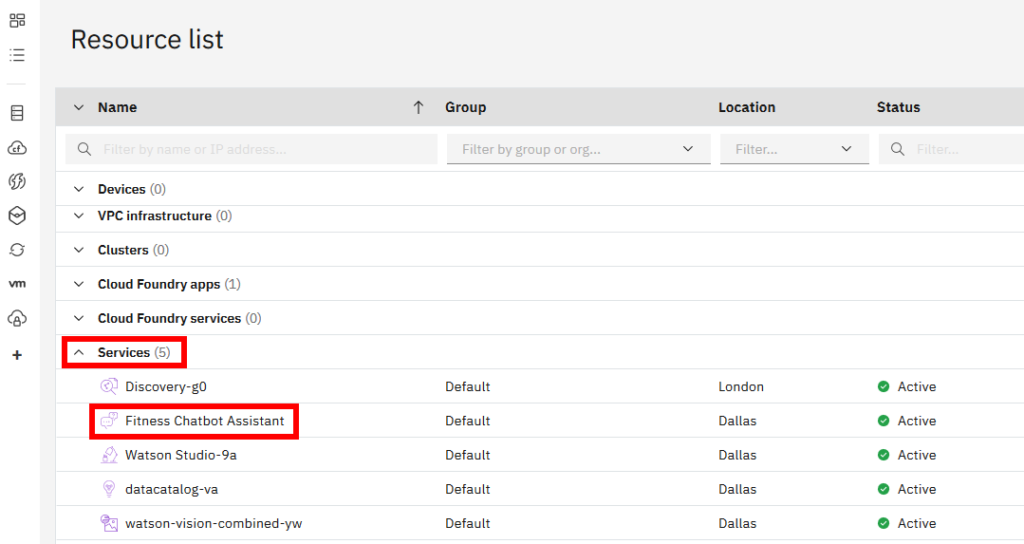
Task: Click Default group of datacatalog-va
Action: [468, 489]
